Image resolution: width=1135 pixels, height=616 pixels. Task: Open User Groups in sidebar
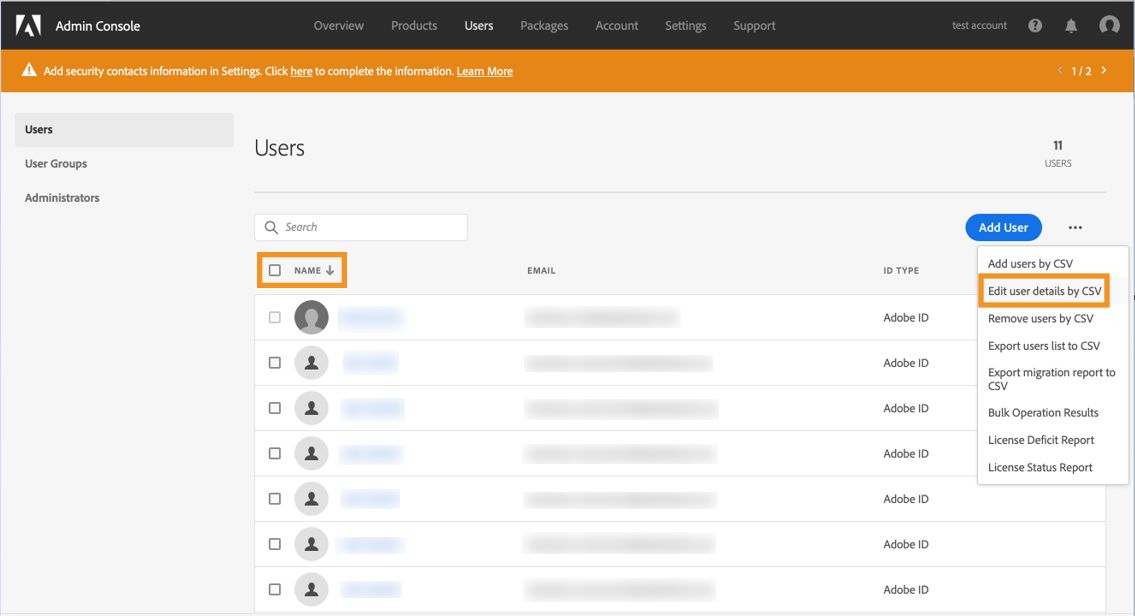coord(56,164)
